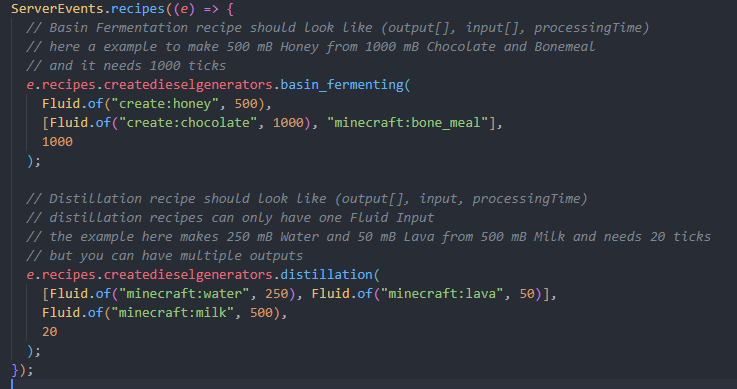737x389 pixels.
Task: Click the ServerEvents identifier on first line
Action: coord(57,9)
